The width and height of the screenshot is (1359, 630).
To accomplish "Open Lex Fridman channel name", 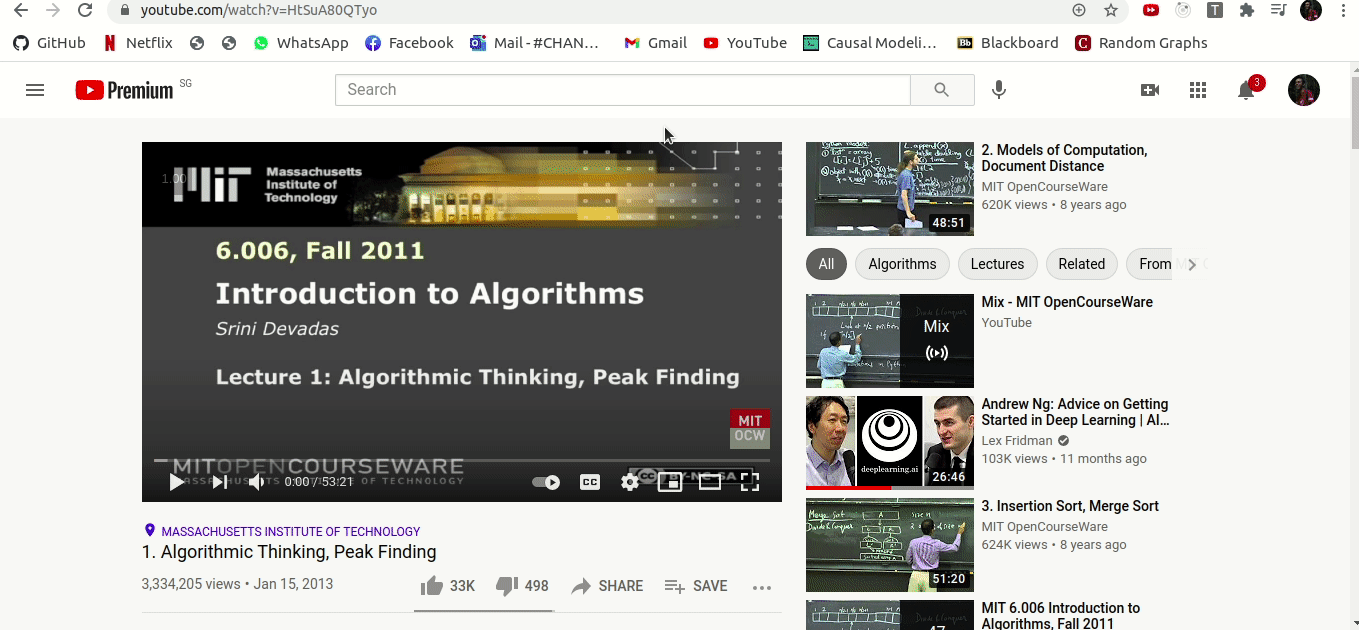I will pos(1017,440).
